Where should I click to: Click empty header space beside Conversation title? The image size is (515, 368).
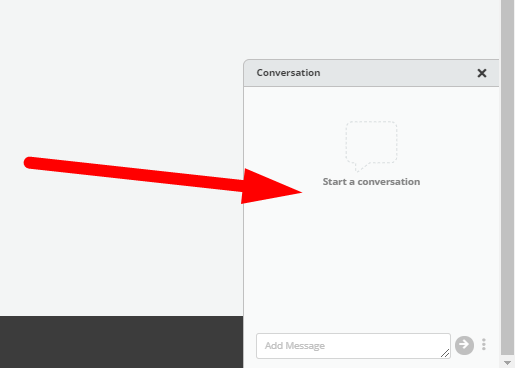click(397, 73)
